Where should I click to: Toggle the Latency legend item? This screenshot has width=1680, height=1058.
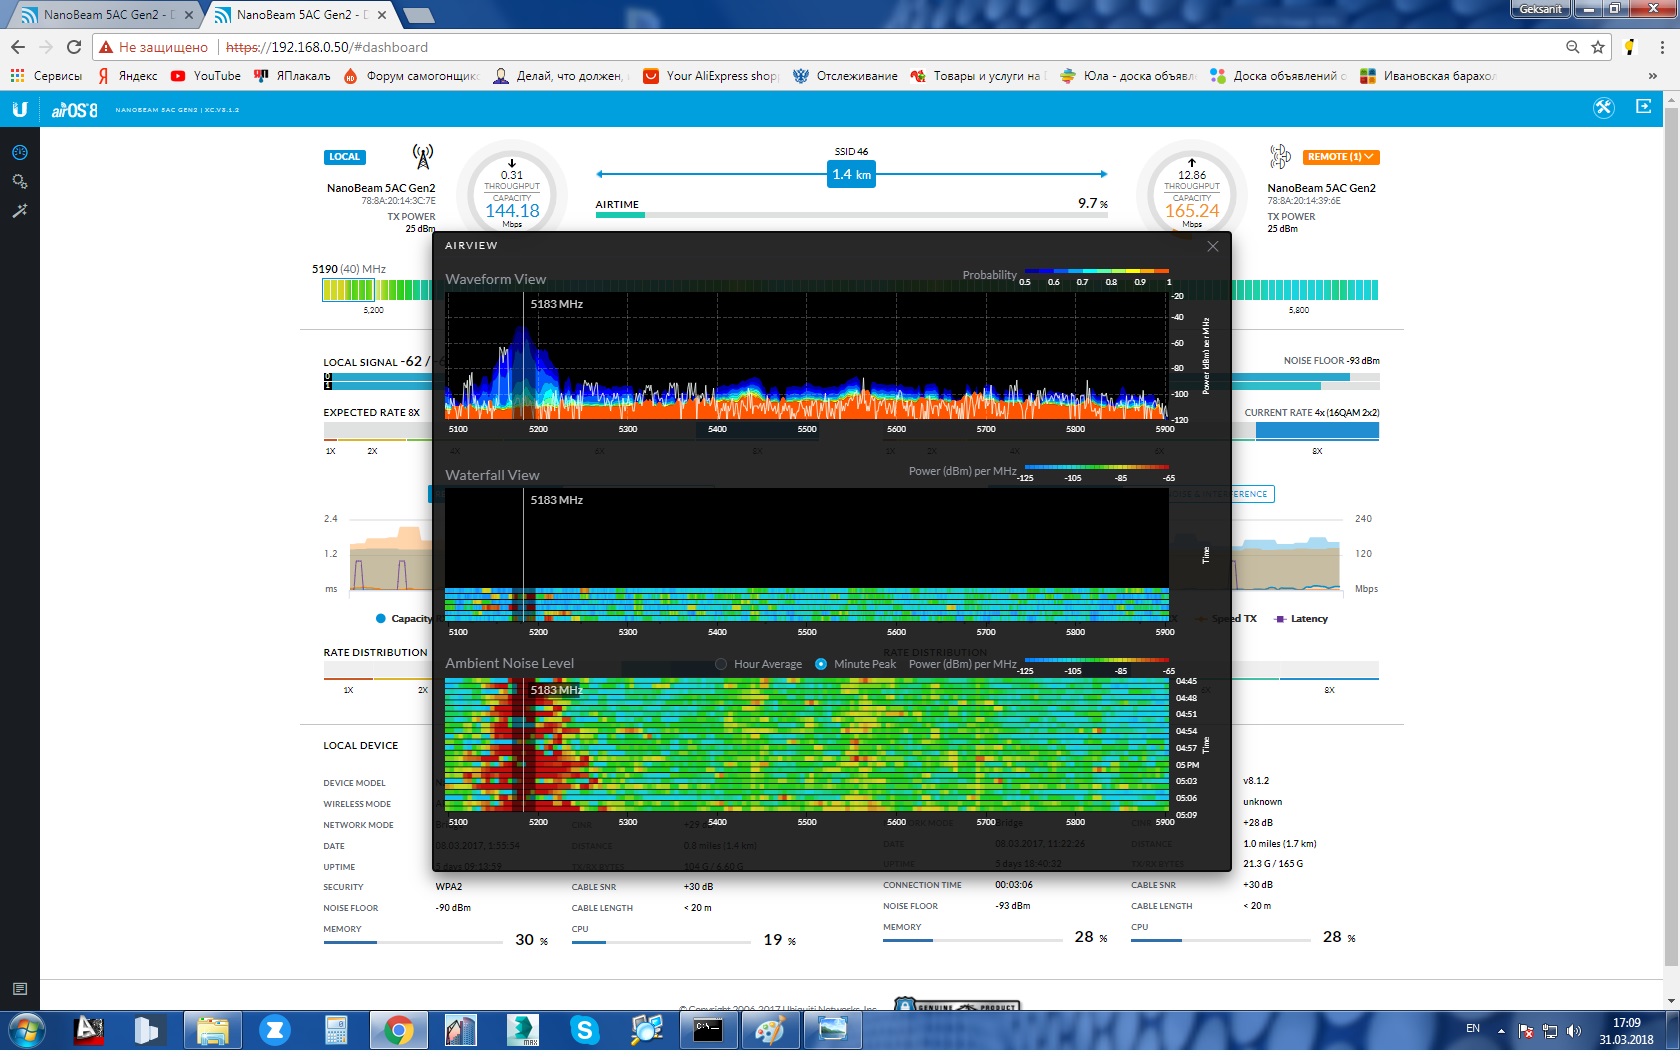click(1300, 619)
